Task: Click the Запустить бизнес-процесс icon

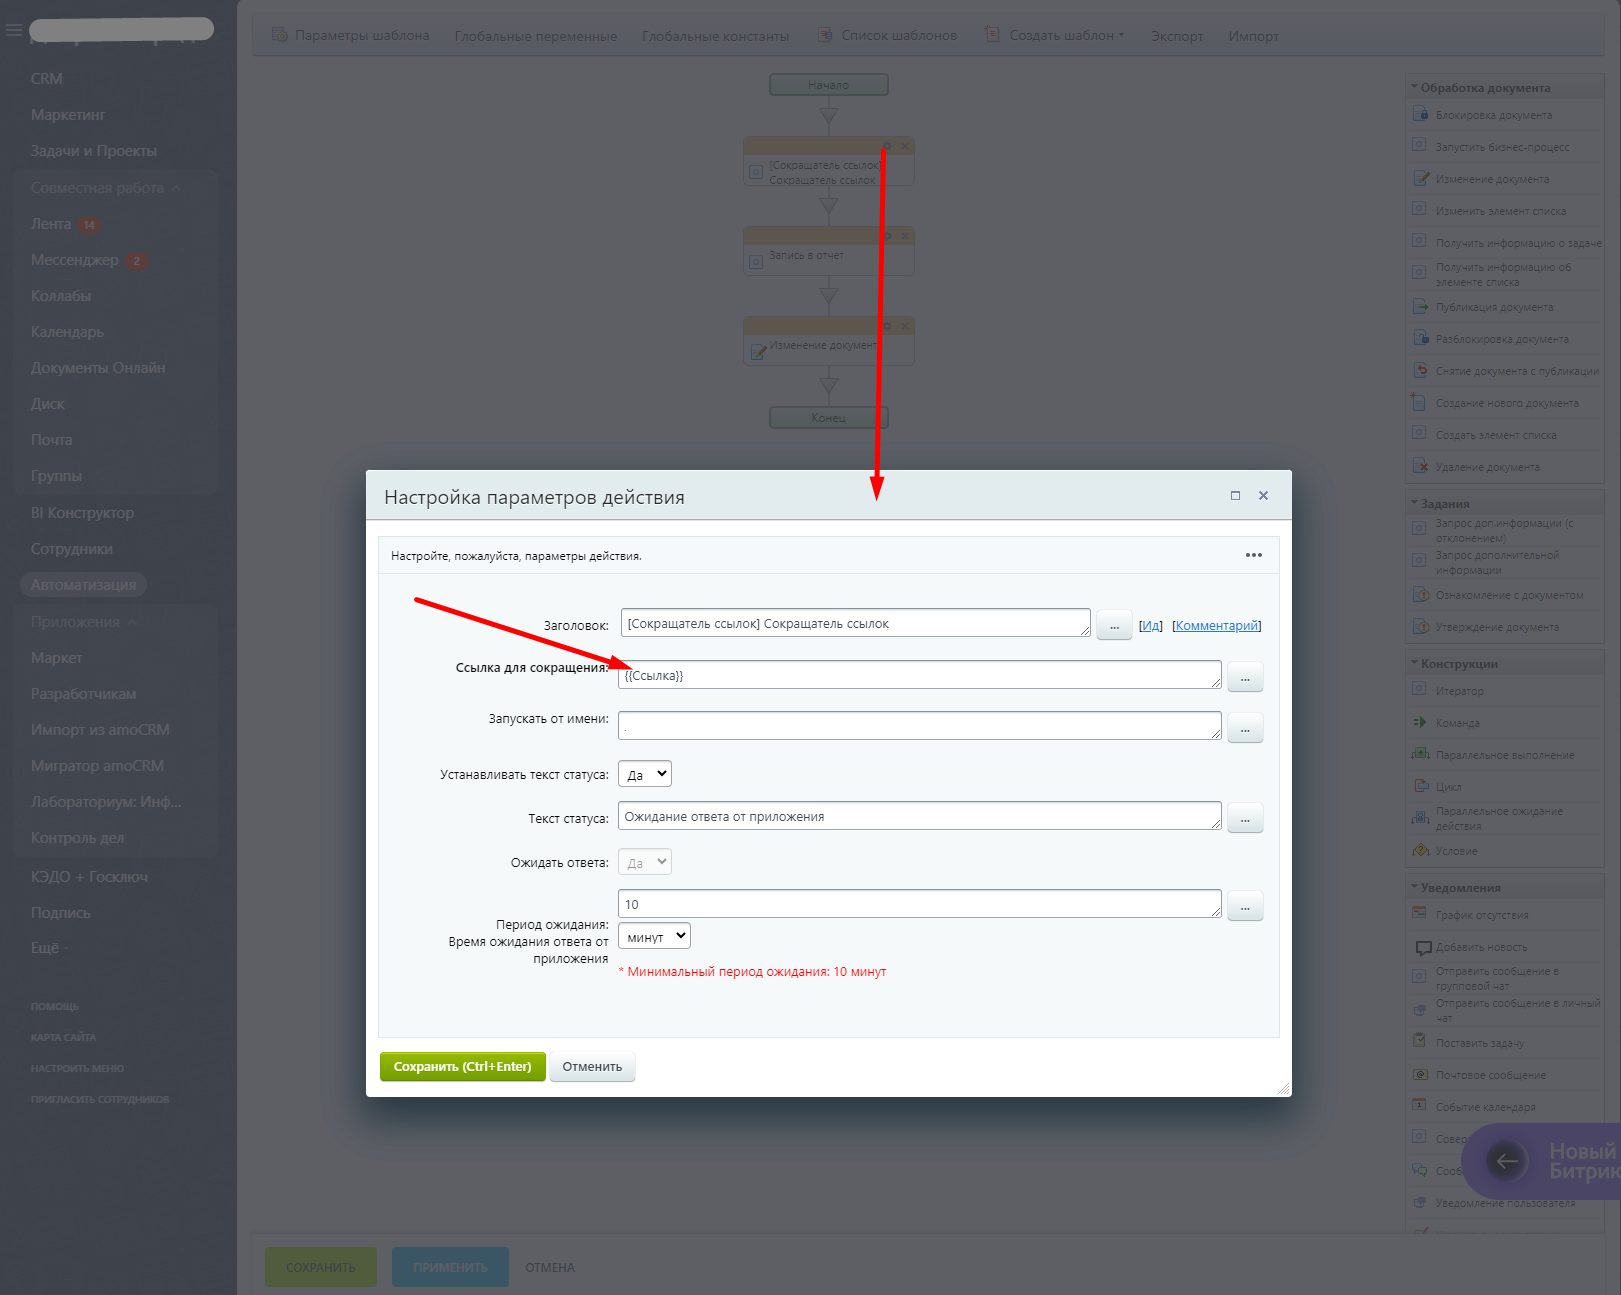Action: (x=1420, y=146)
